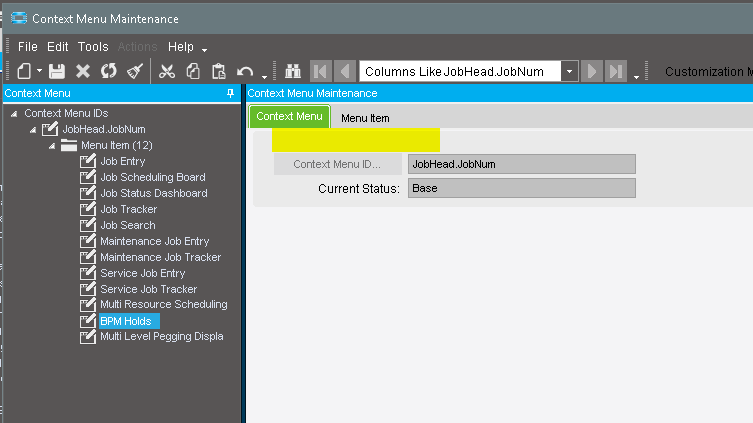
Task: Click the Cut scissors icon
Action: pos(167,71)
